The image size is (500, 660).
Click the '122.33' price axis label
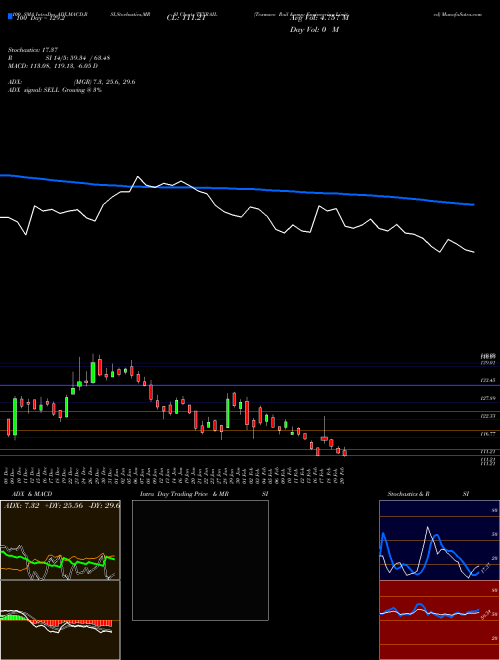[488, 416]
